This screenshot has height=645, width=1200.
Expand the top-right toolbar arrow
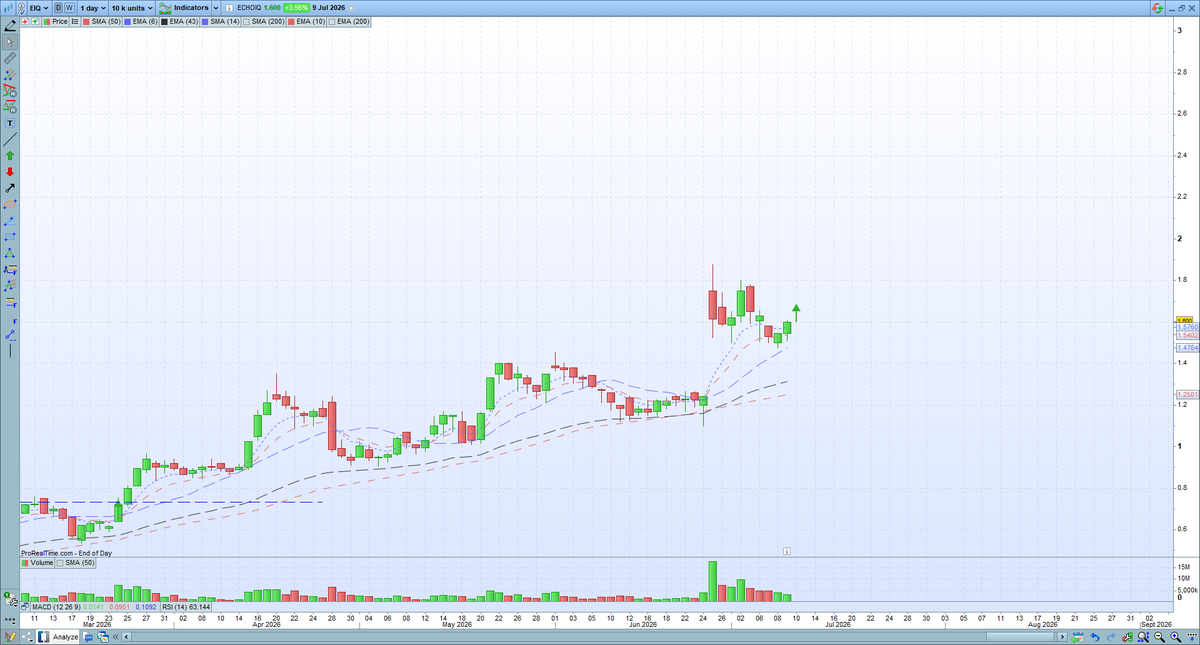[1157, 8]
